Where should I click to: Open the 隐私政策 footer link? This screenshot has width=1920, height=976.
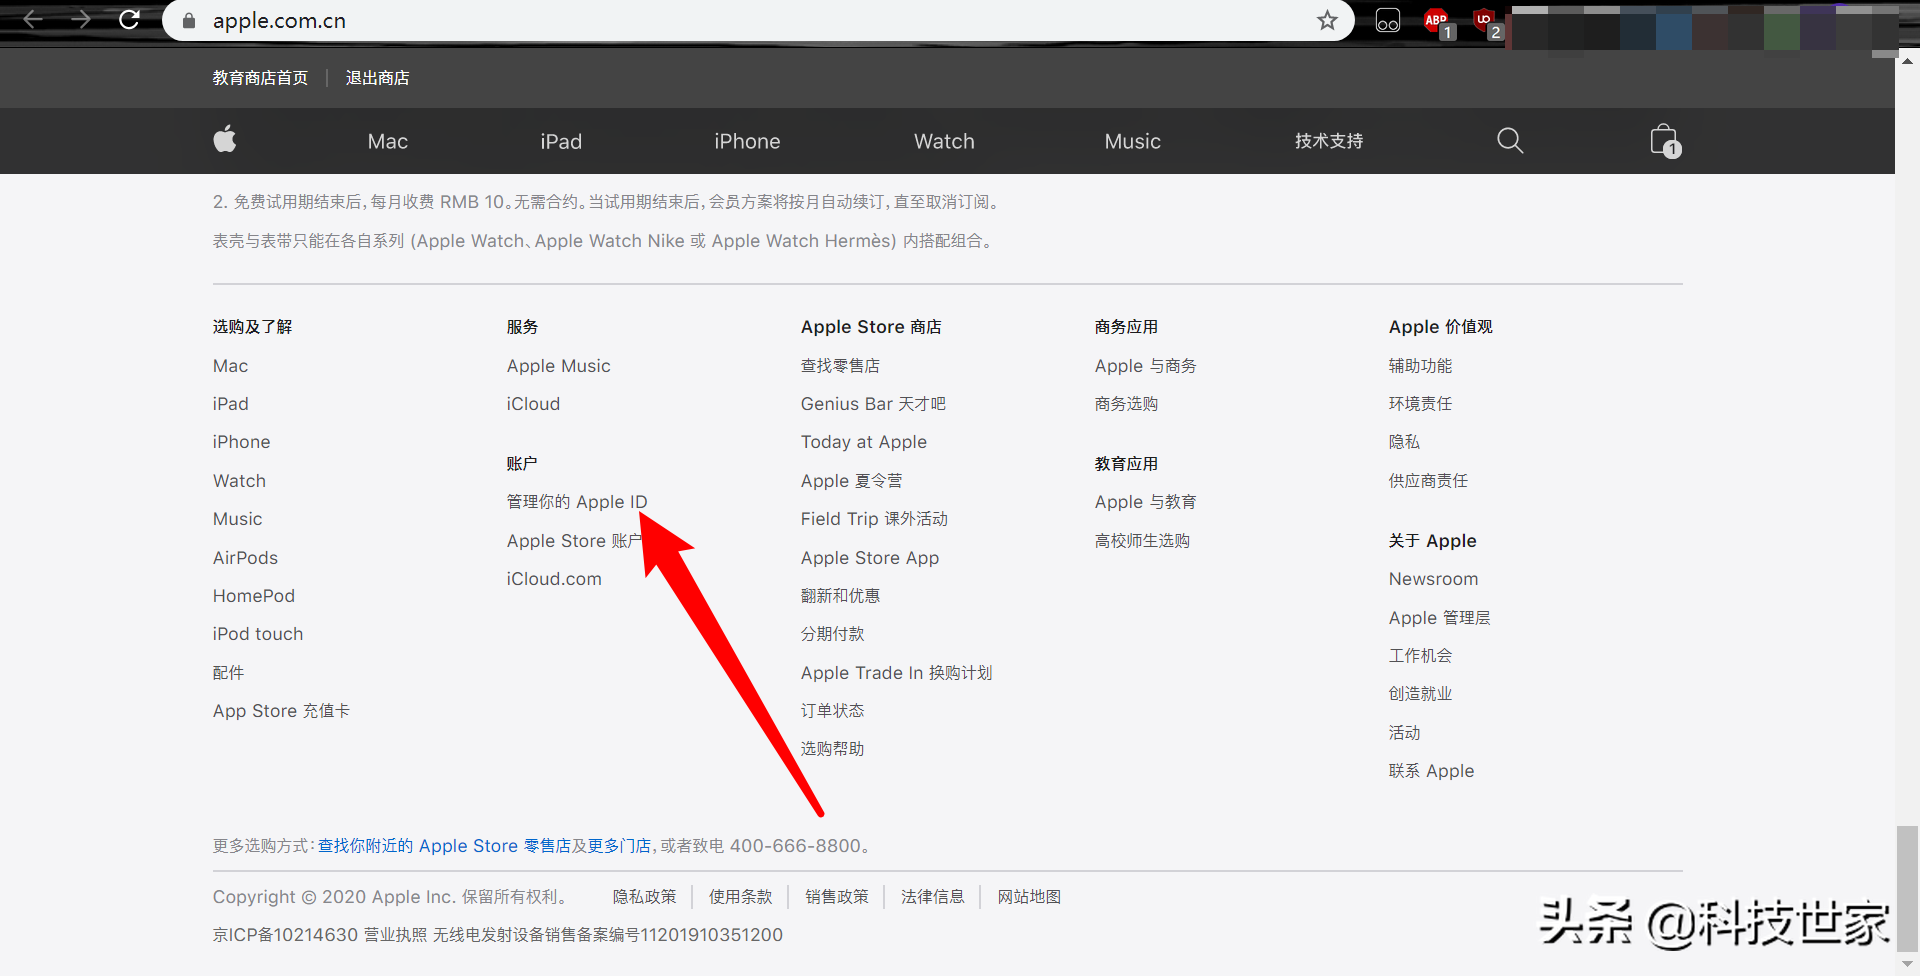coord(644,897)
